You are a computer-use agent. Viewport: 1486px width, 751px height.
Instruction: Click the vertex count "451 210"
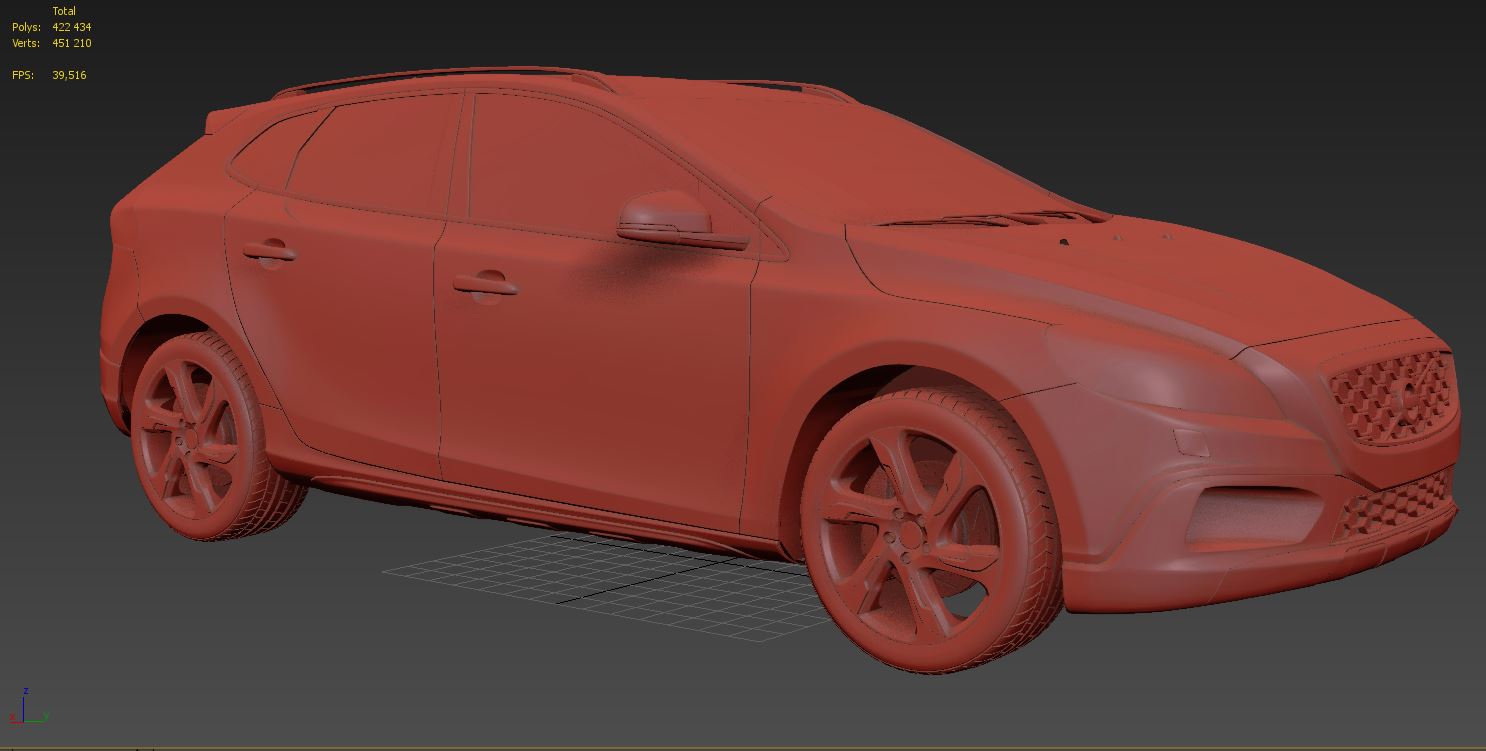(72, 43)
